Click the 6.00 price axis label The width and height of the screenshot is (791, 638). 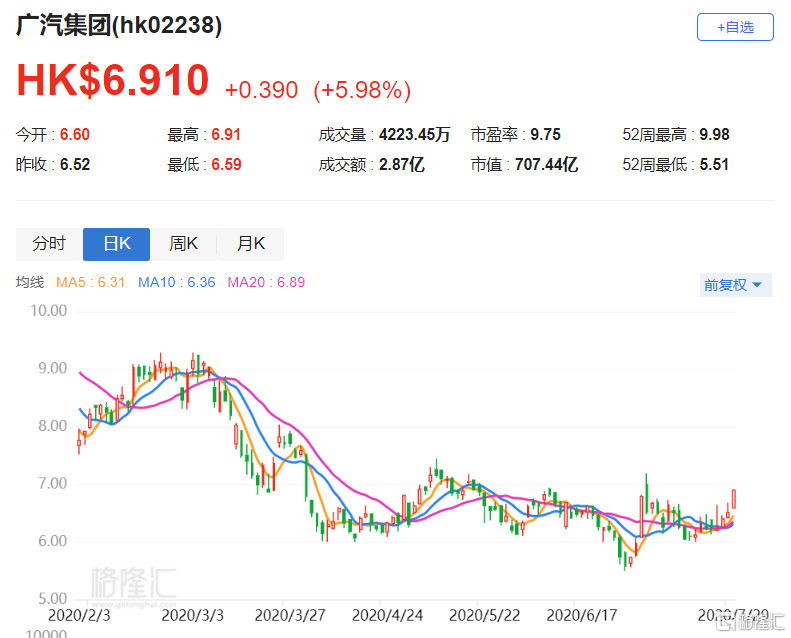point(52,541)
